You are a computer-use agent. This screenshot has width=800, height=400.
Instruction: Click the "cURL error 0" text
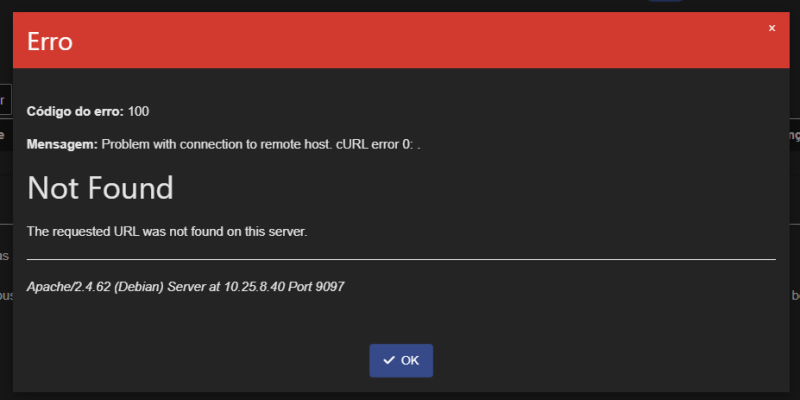[373, 145]
